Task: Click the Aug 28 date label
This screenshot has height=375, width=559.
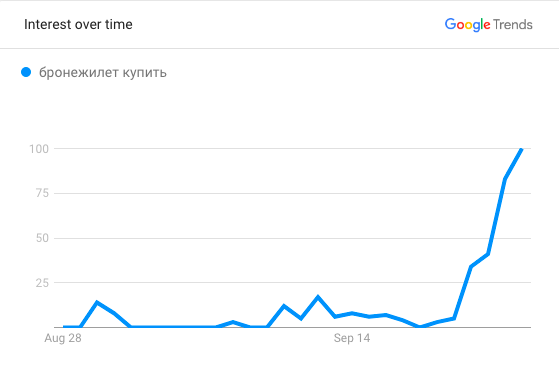Action: pyautogui.click(x=63, y=338)
